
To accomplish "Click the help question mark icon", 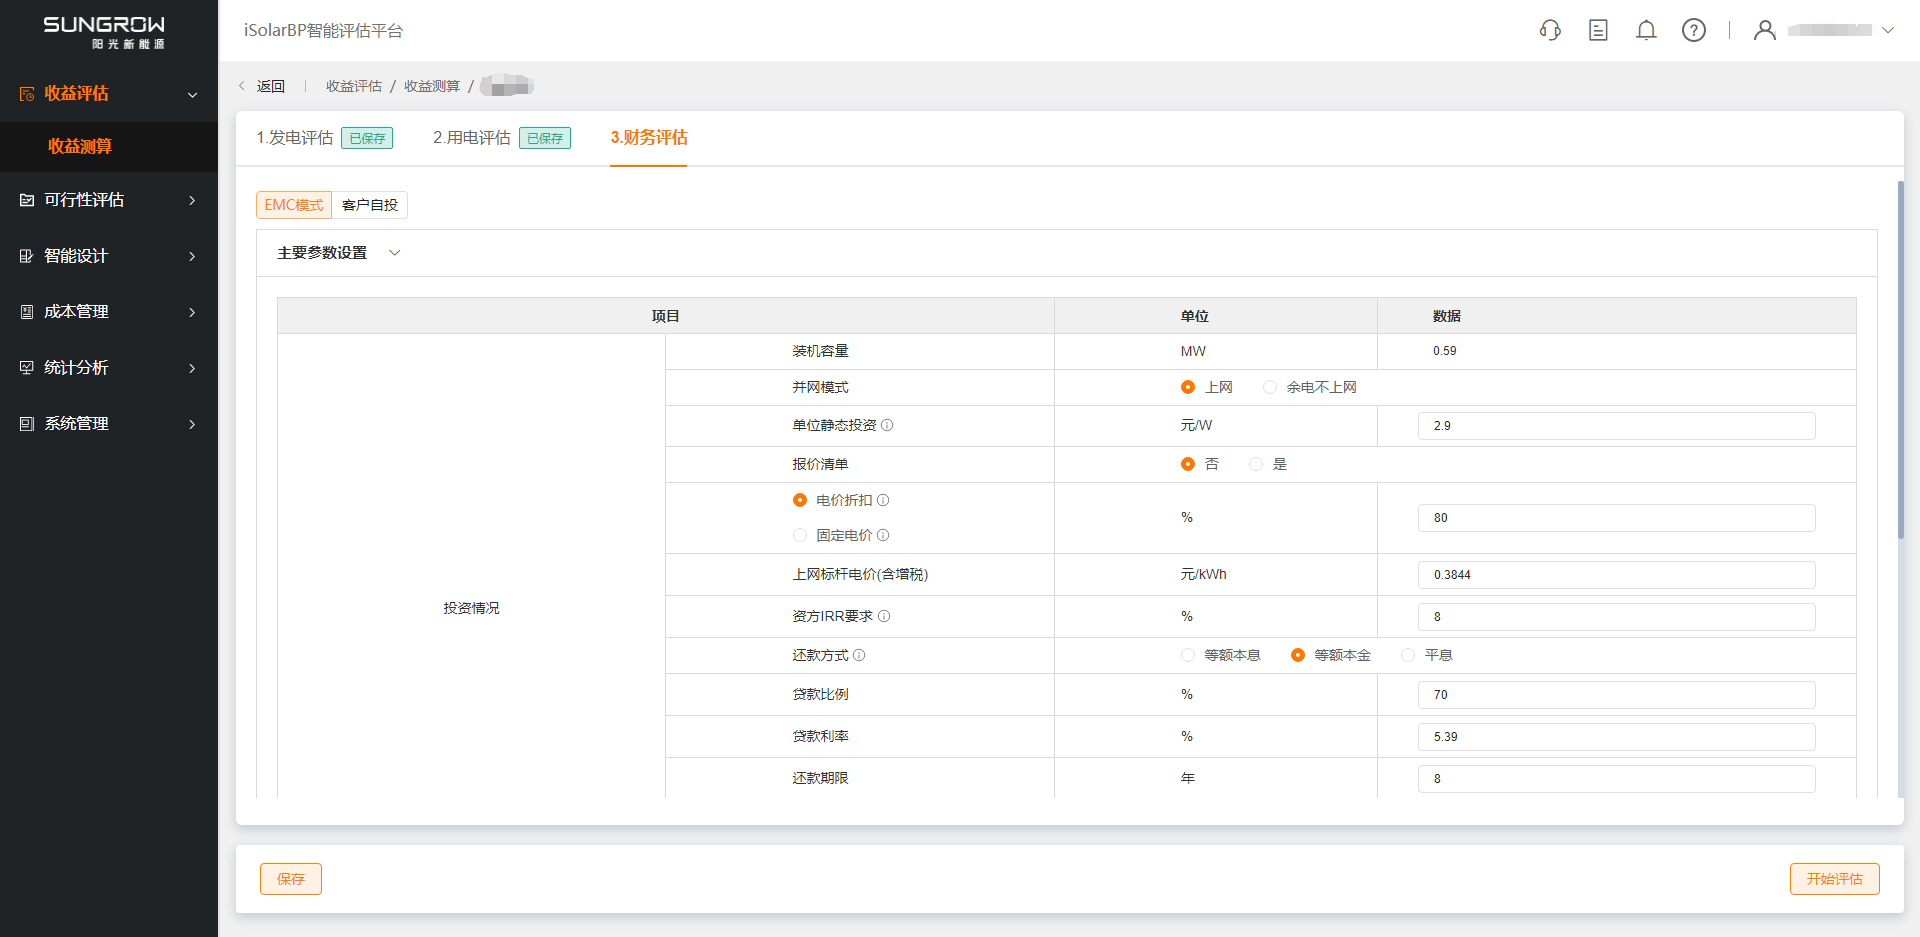I will [1694, 30].
